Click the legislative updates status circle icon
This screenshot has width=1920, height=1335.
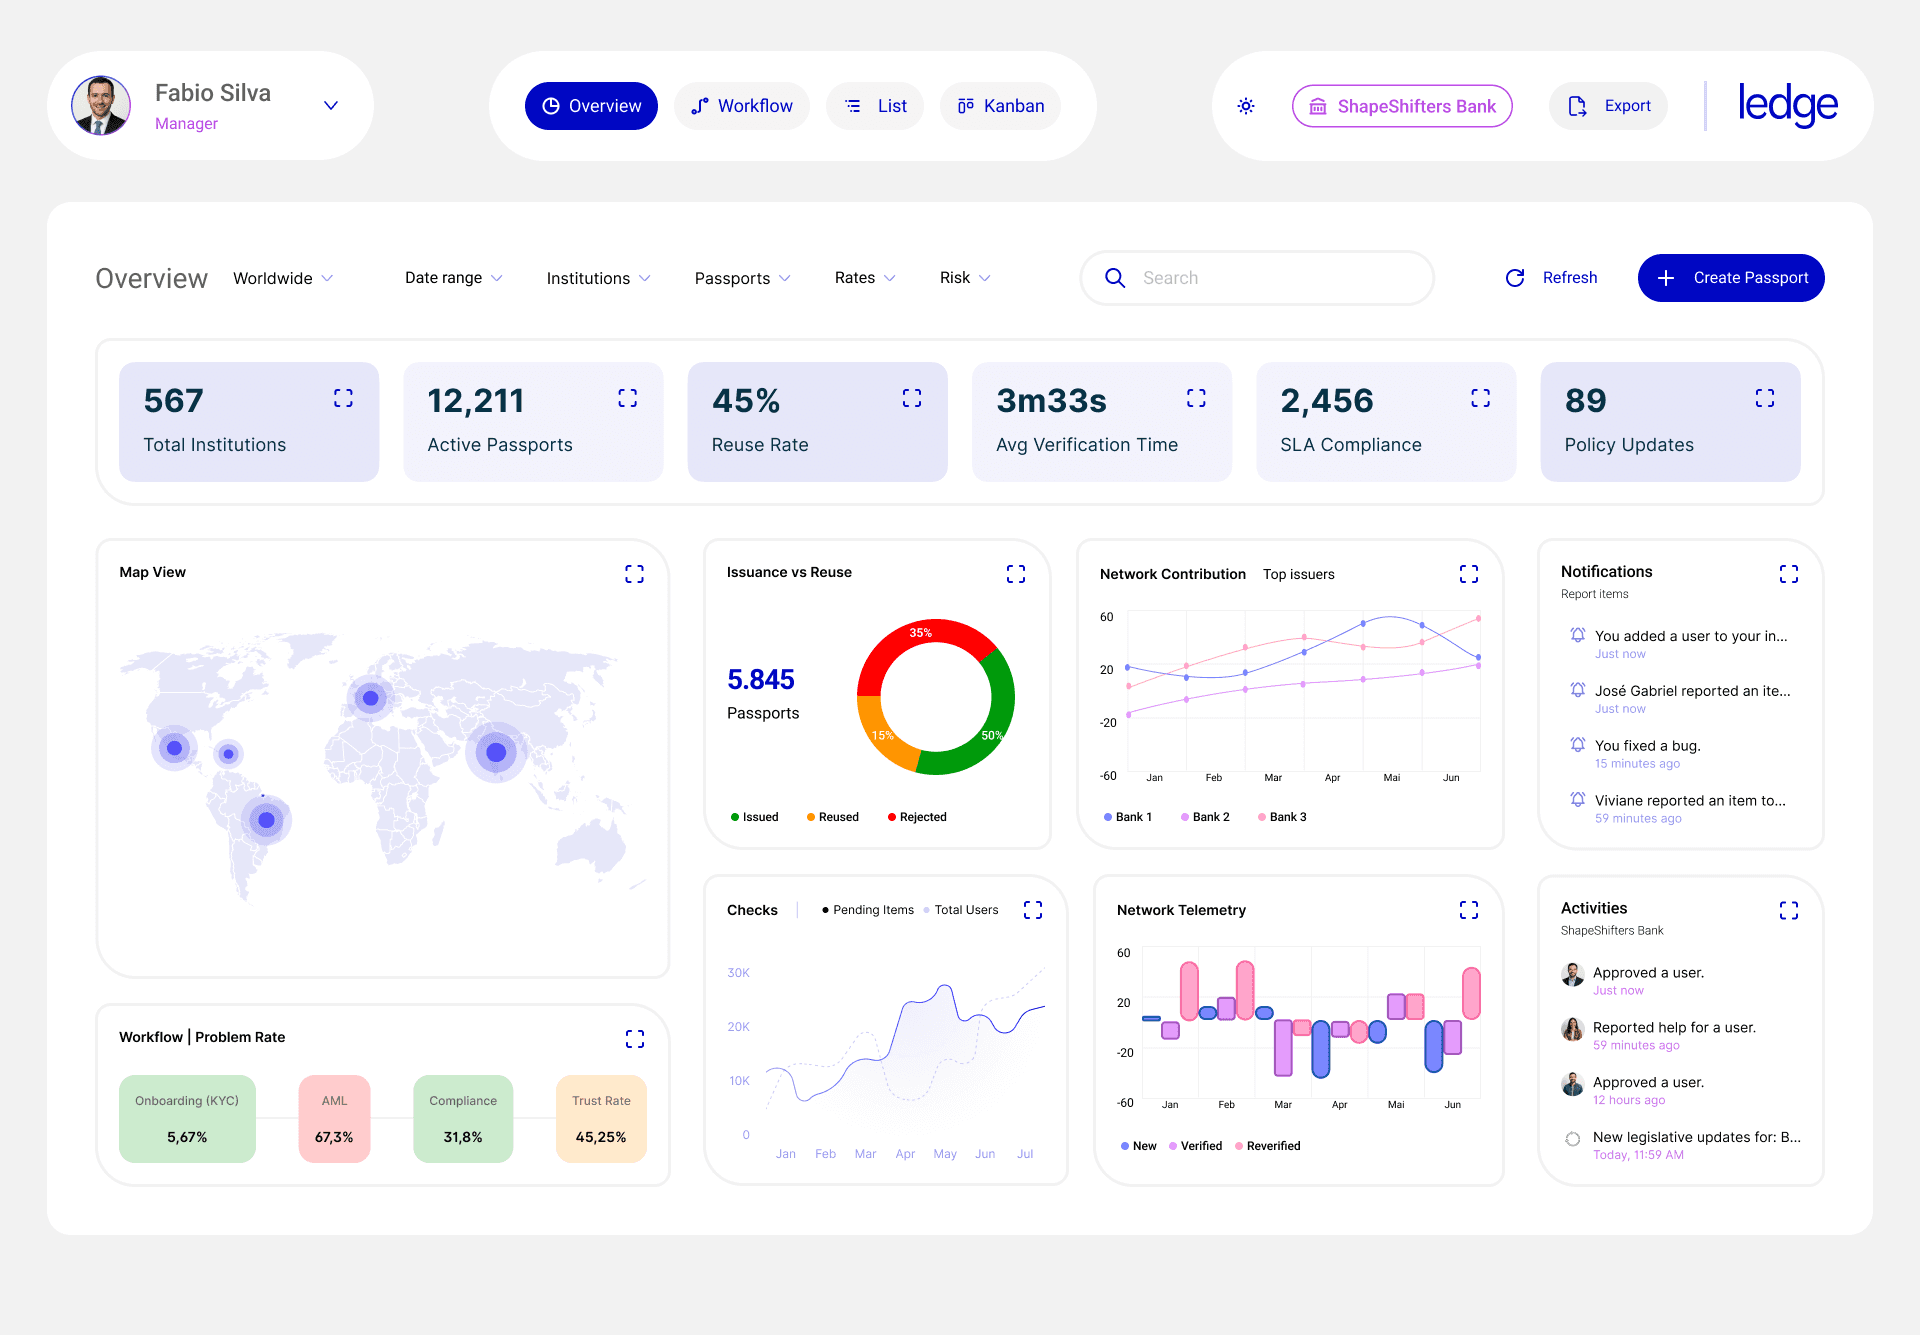tap(1572, 1139)
